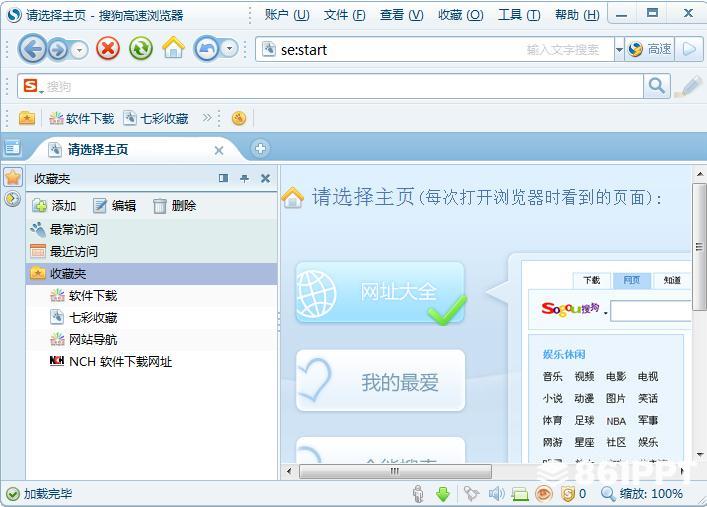Switch to the 下载 tab in the preview

[x=592, y=280]
